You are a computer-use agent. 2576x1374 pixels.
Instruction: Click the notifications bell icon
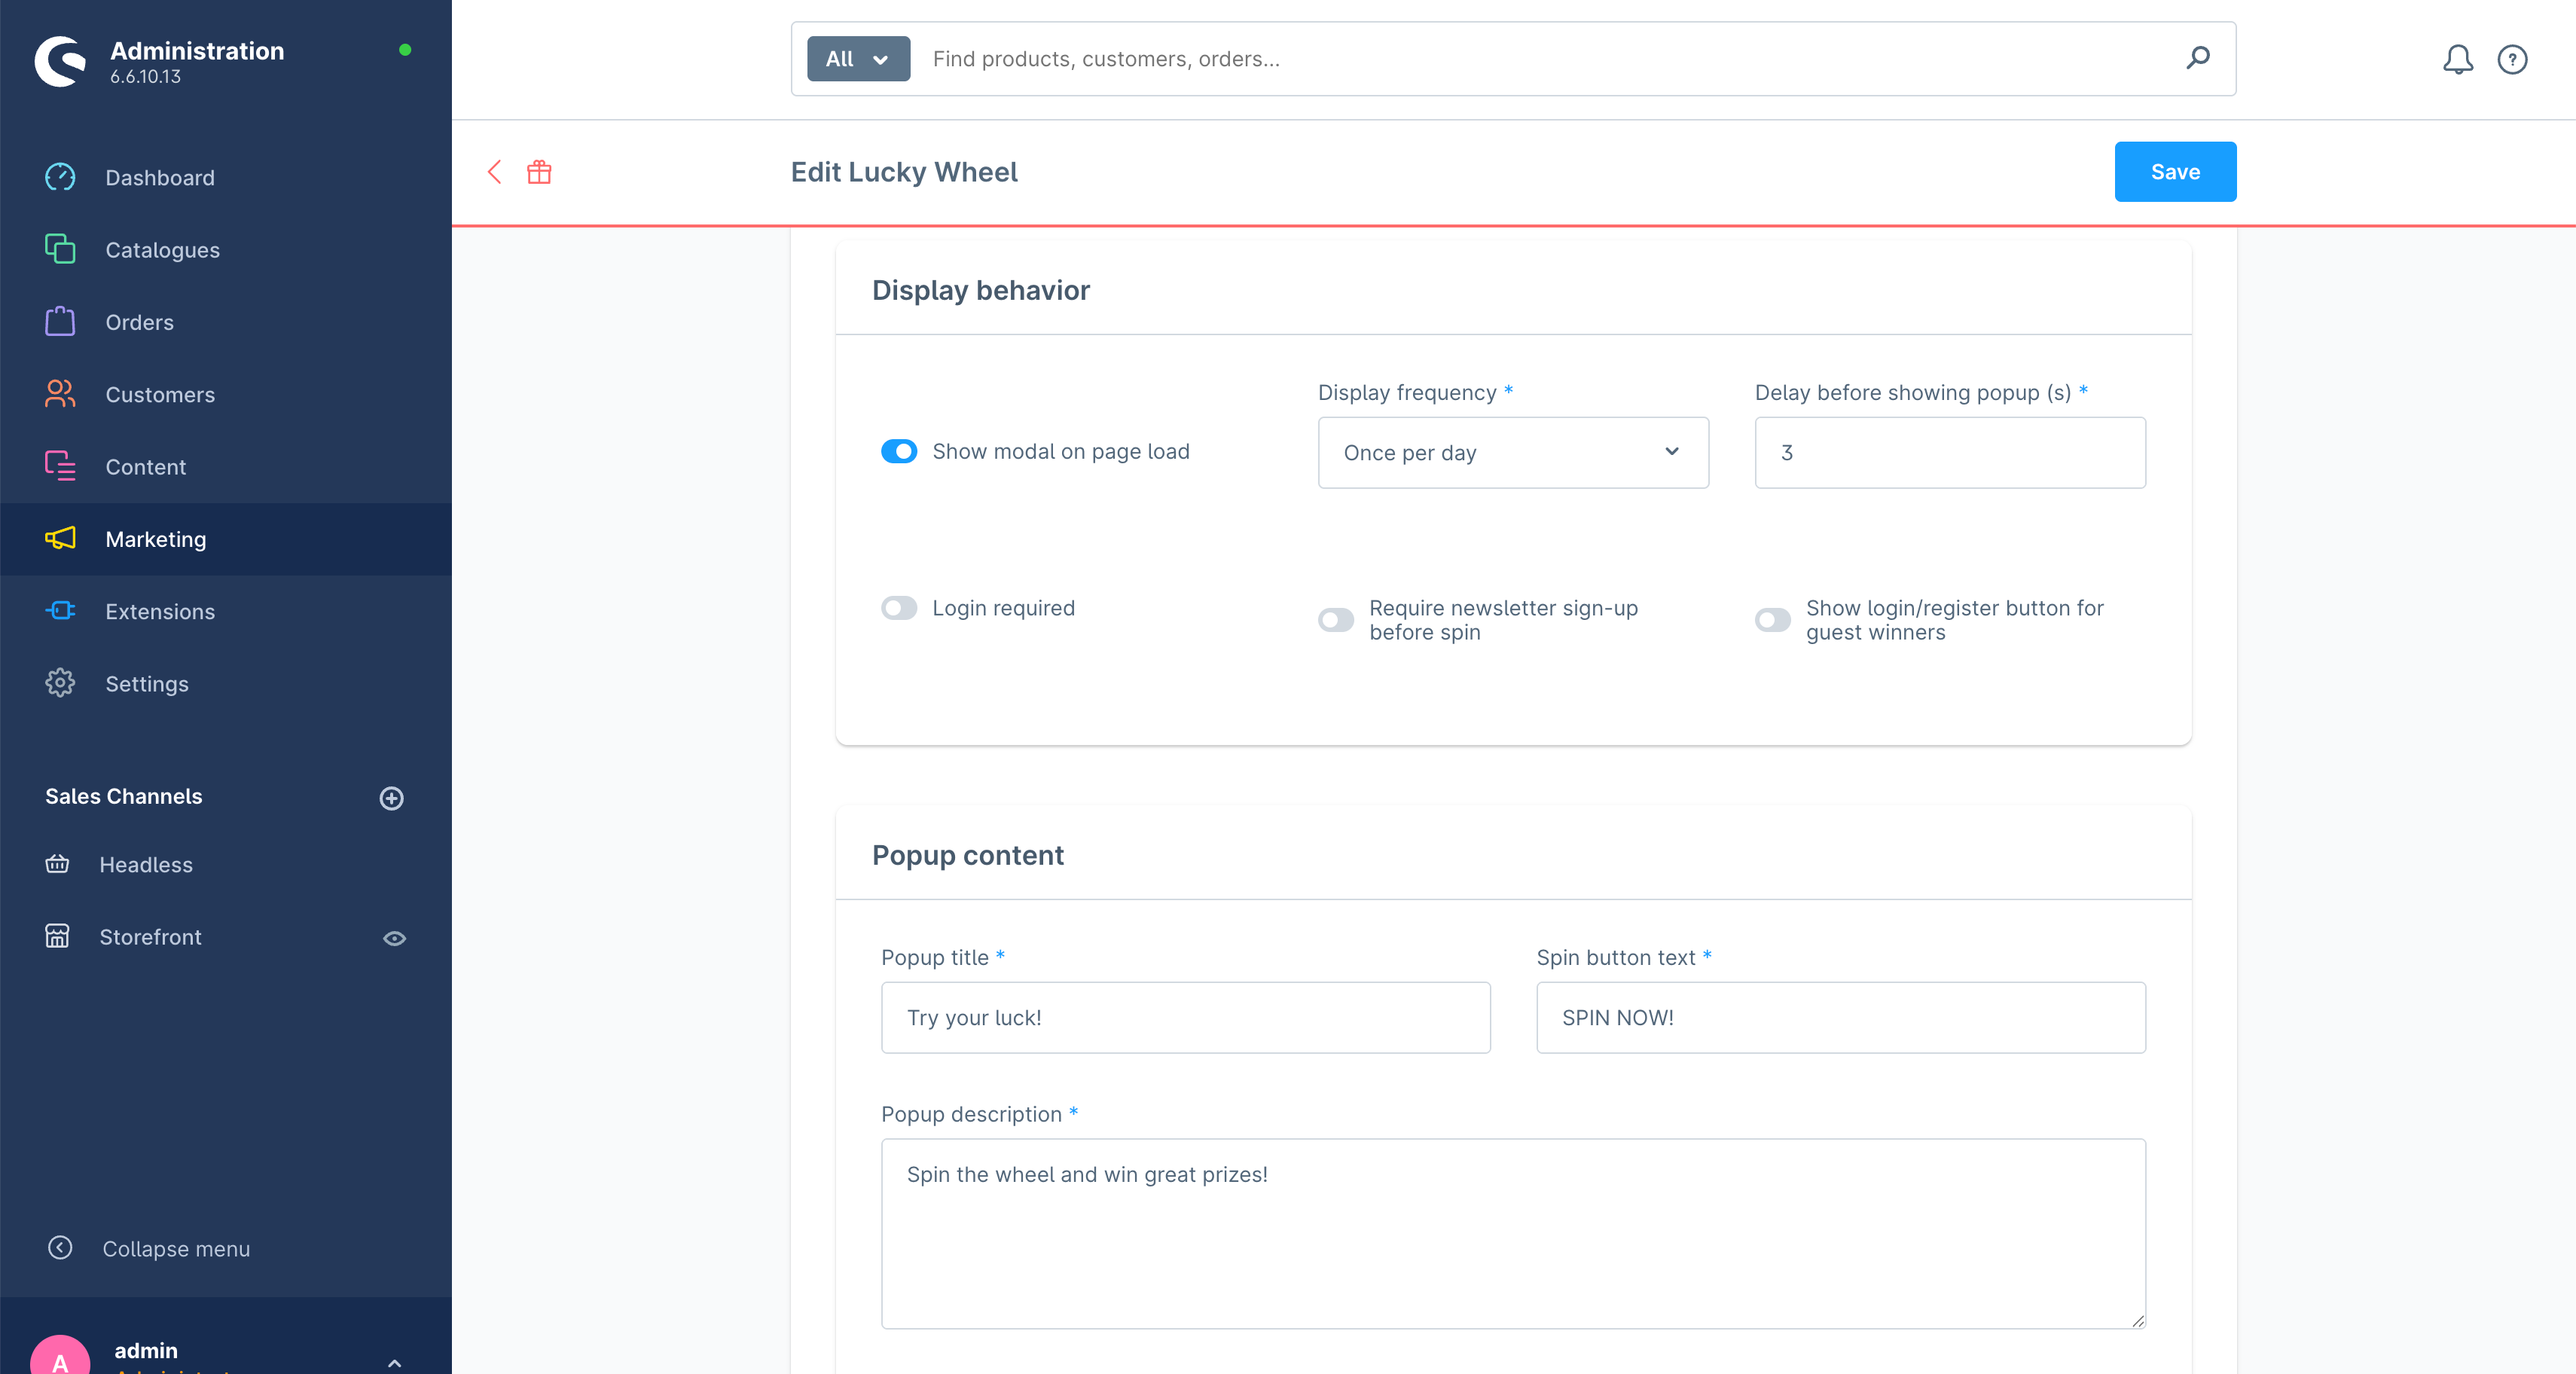click(2457, 59)
